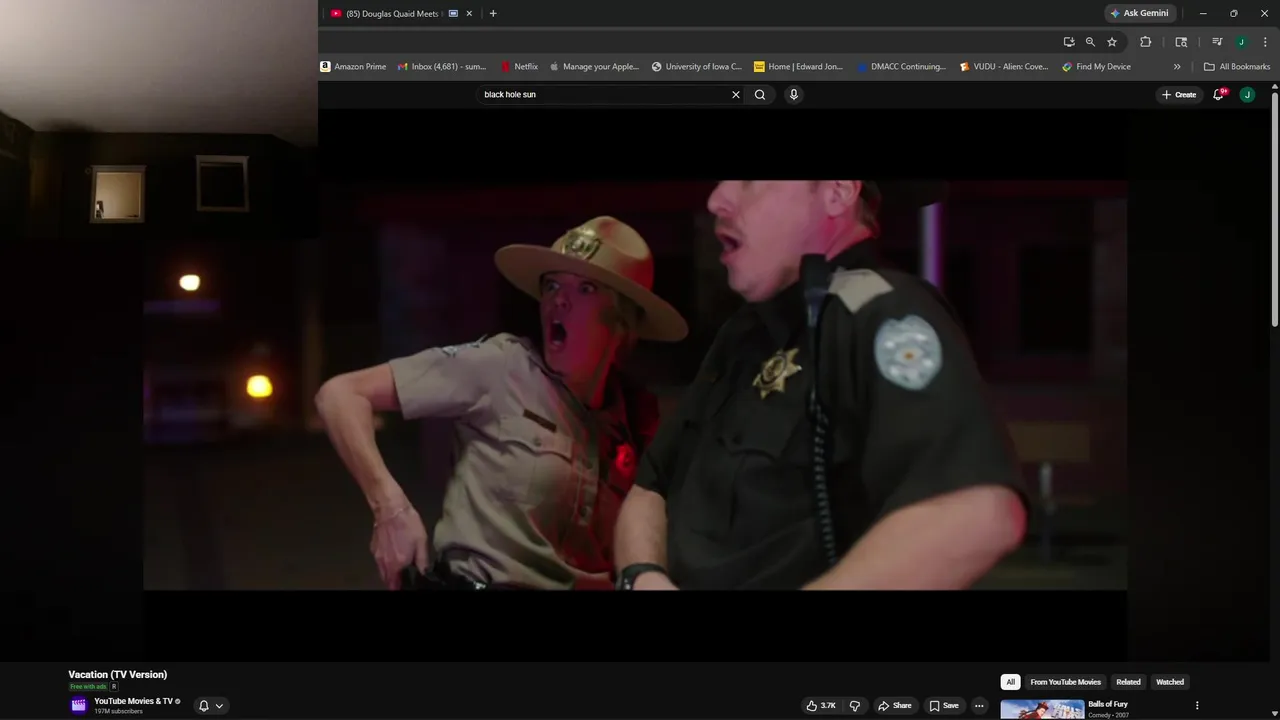The image size is (1280, 720).
Task: Open the Manage your Apple bookmark
Action: coord(594,67)
